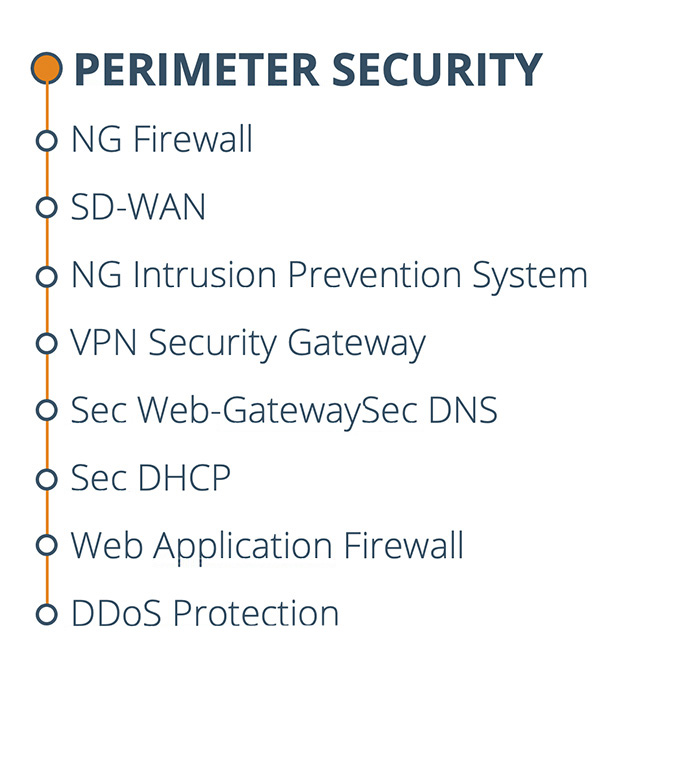Click the SD-WAN text entry
The height and width of the screenshot is (778, 700).
[138, 206]
